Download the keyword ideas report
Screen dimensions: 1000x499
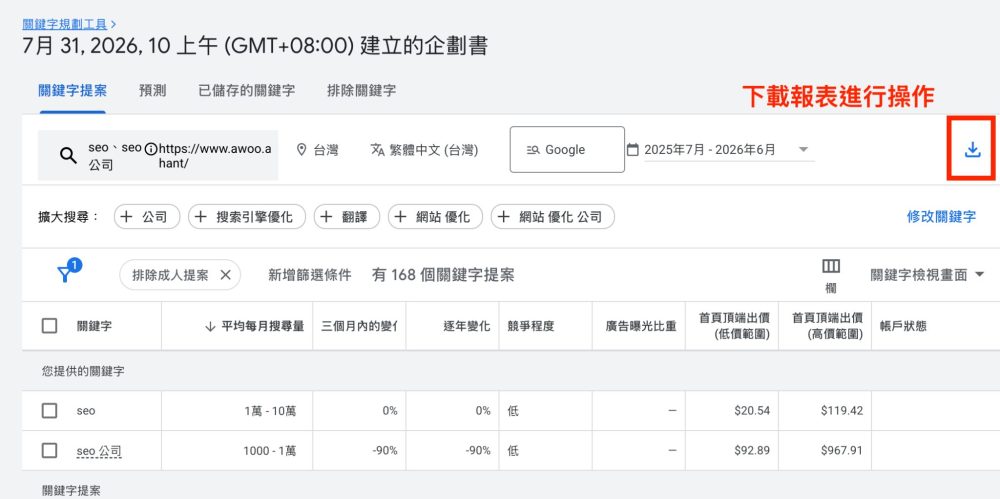[972, 150]
